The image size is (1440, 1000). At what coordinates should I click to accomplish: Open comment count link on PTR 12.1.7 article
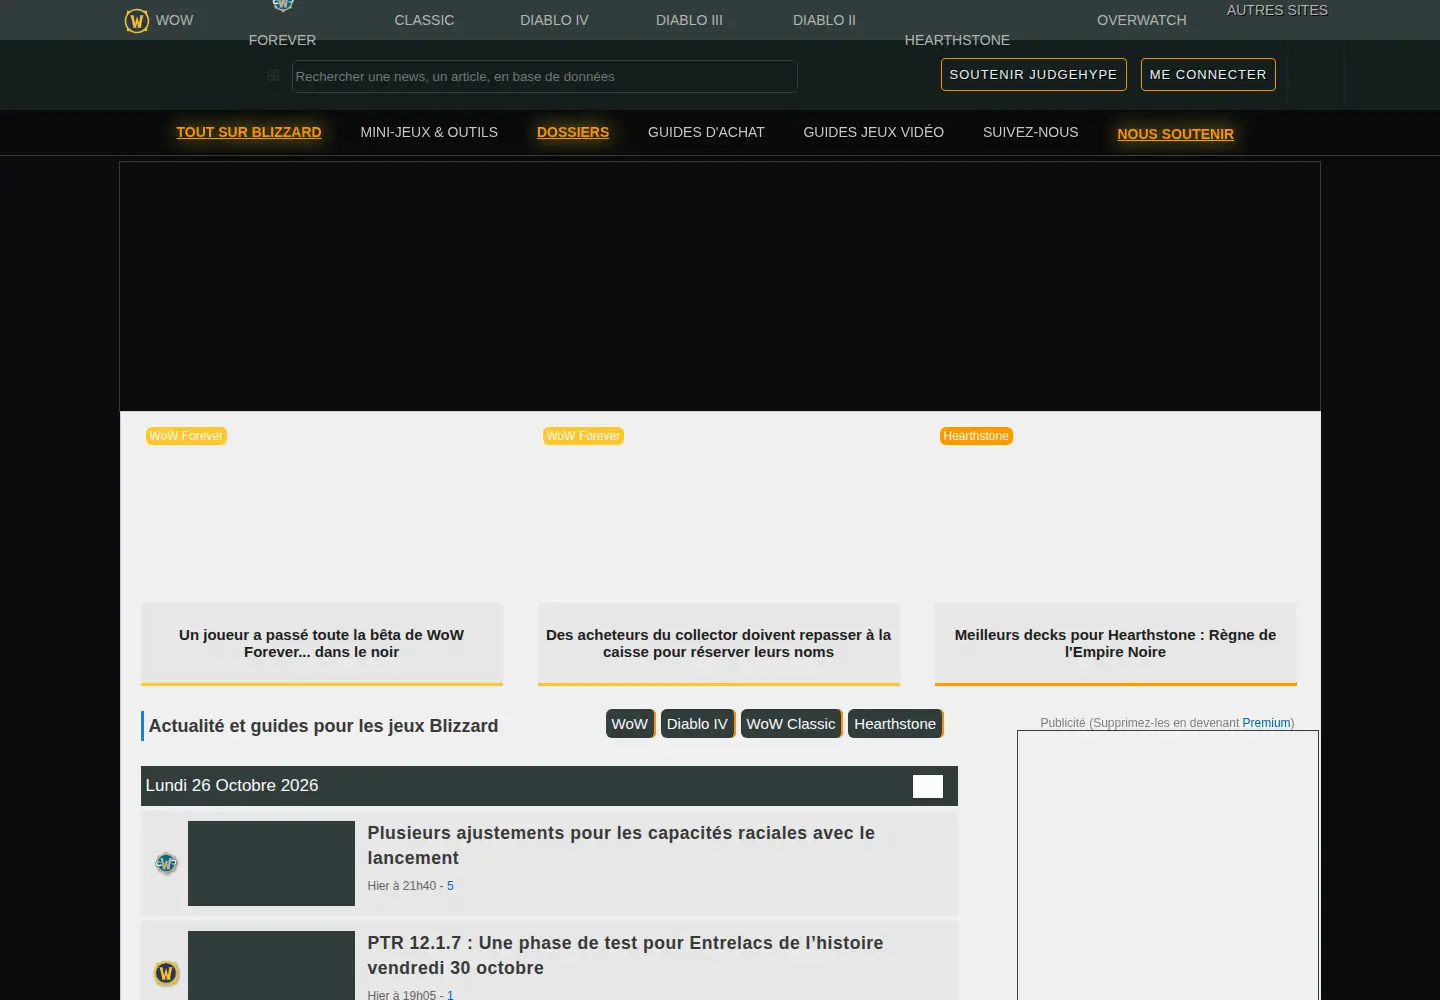[450, 995]
